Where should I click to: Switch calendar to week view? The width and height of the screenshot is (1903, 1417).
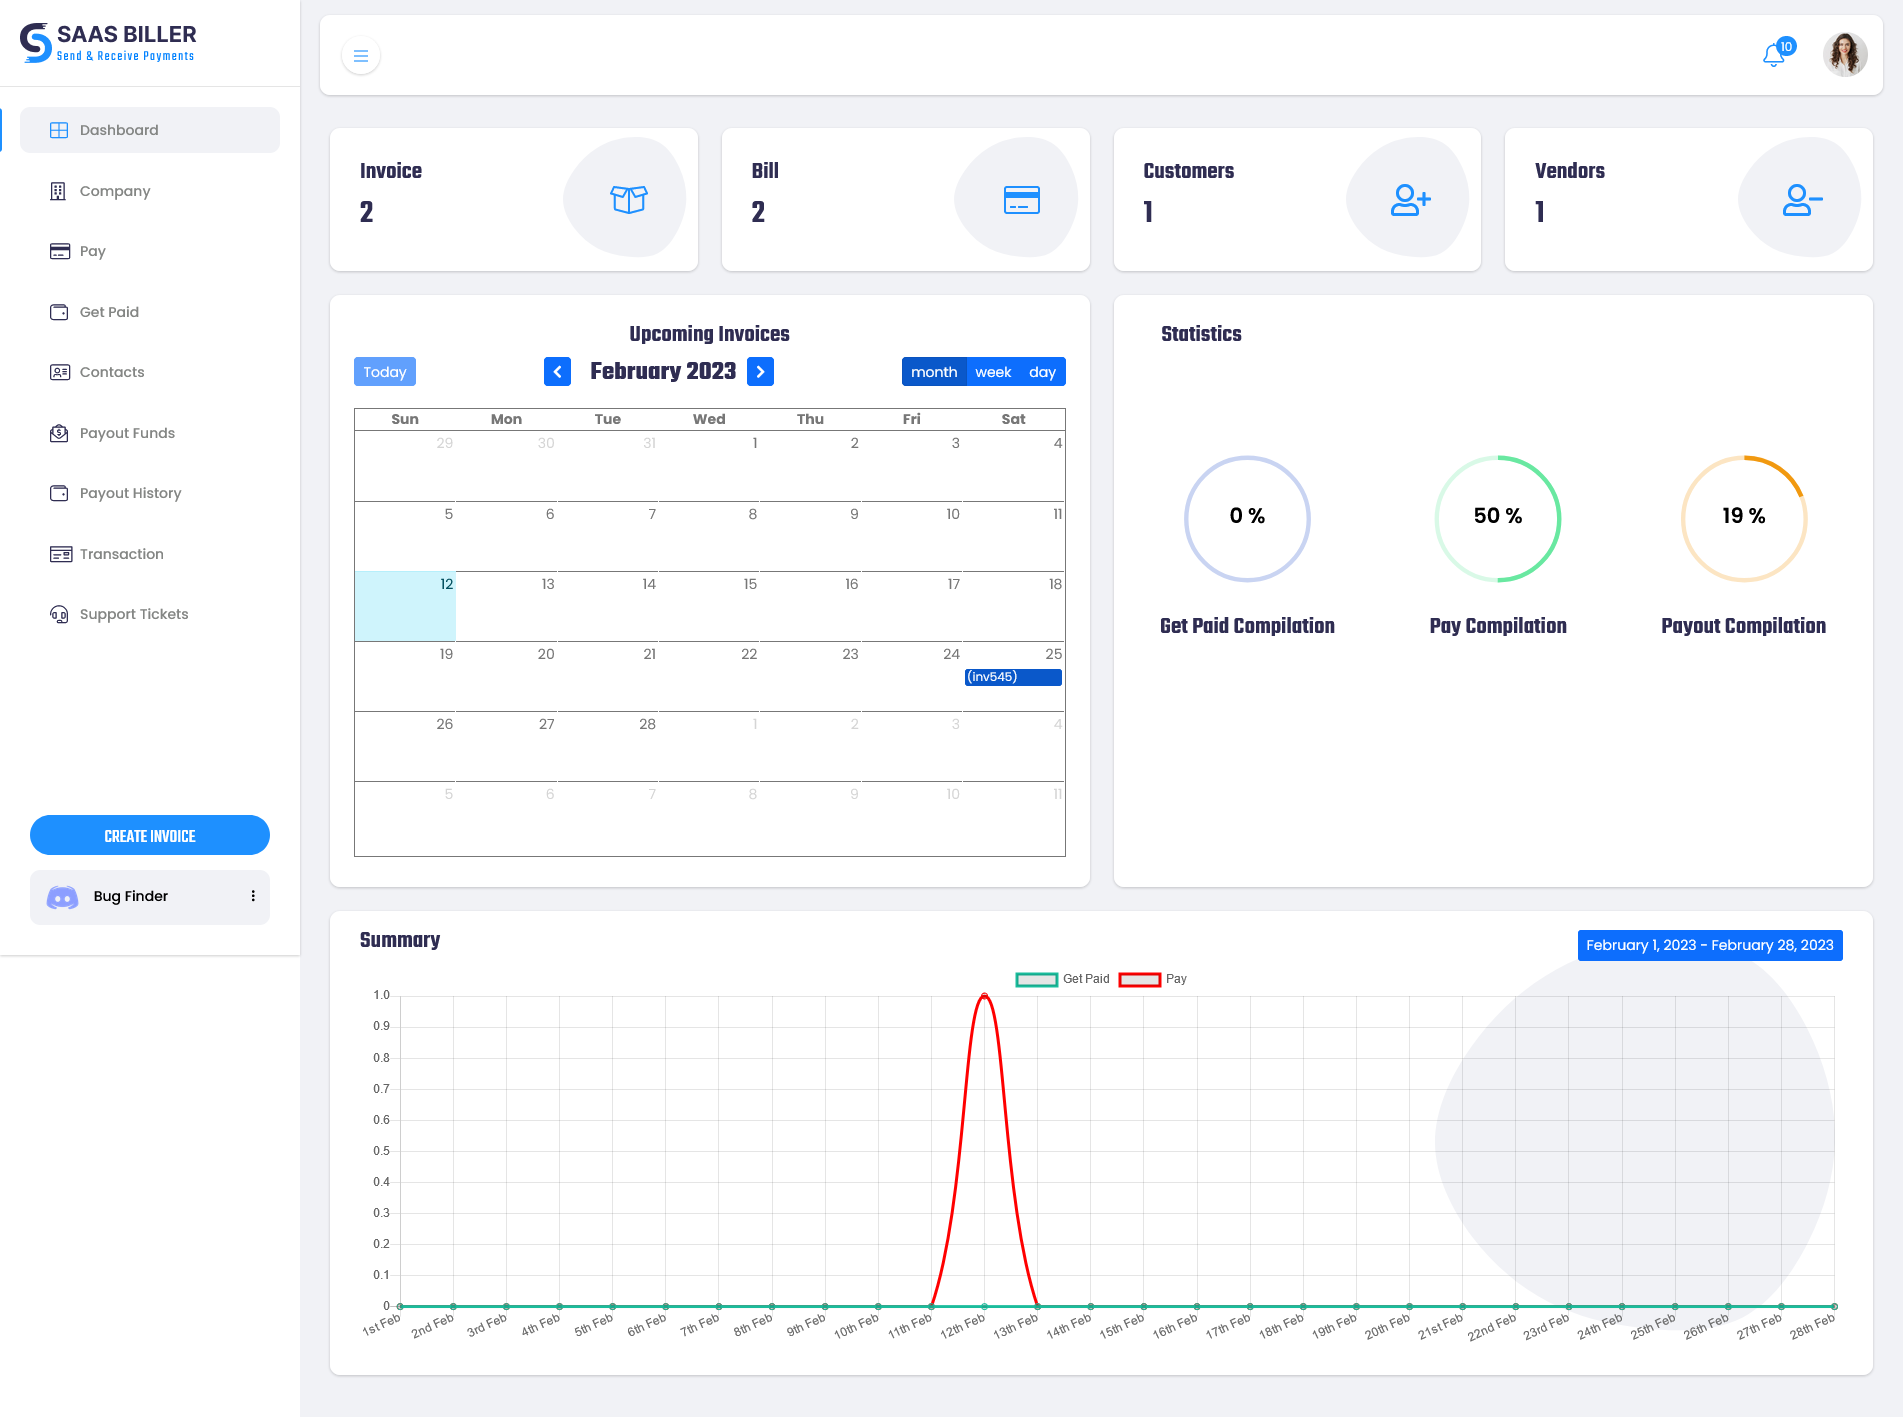(x=993, y=372)
